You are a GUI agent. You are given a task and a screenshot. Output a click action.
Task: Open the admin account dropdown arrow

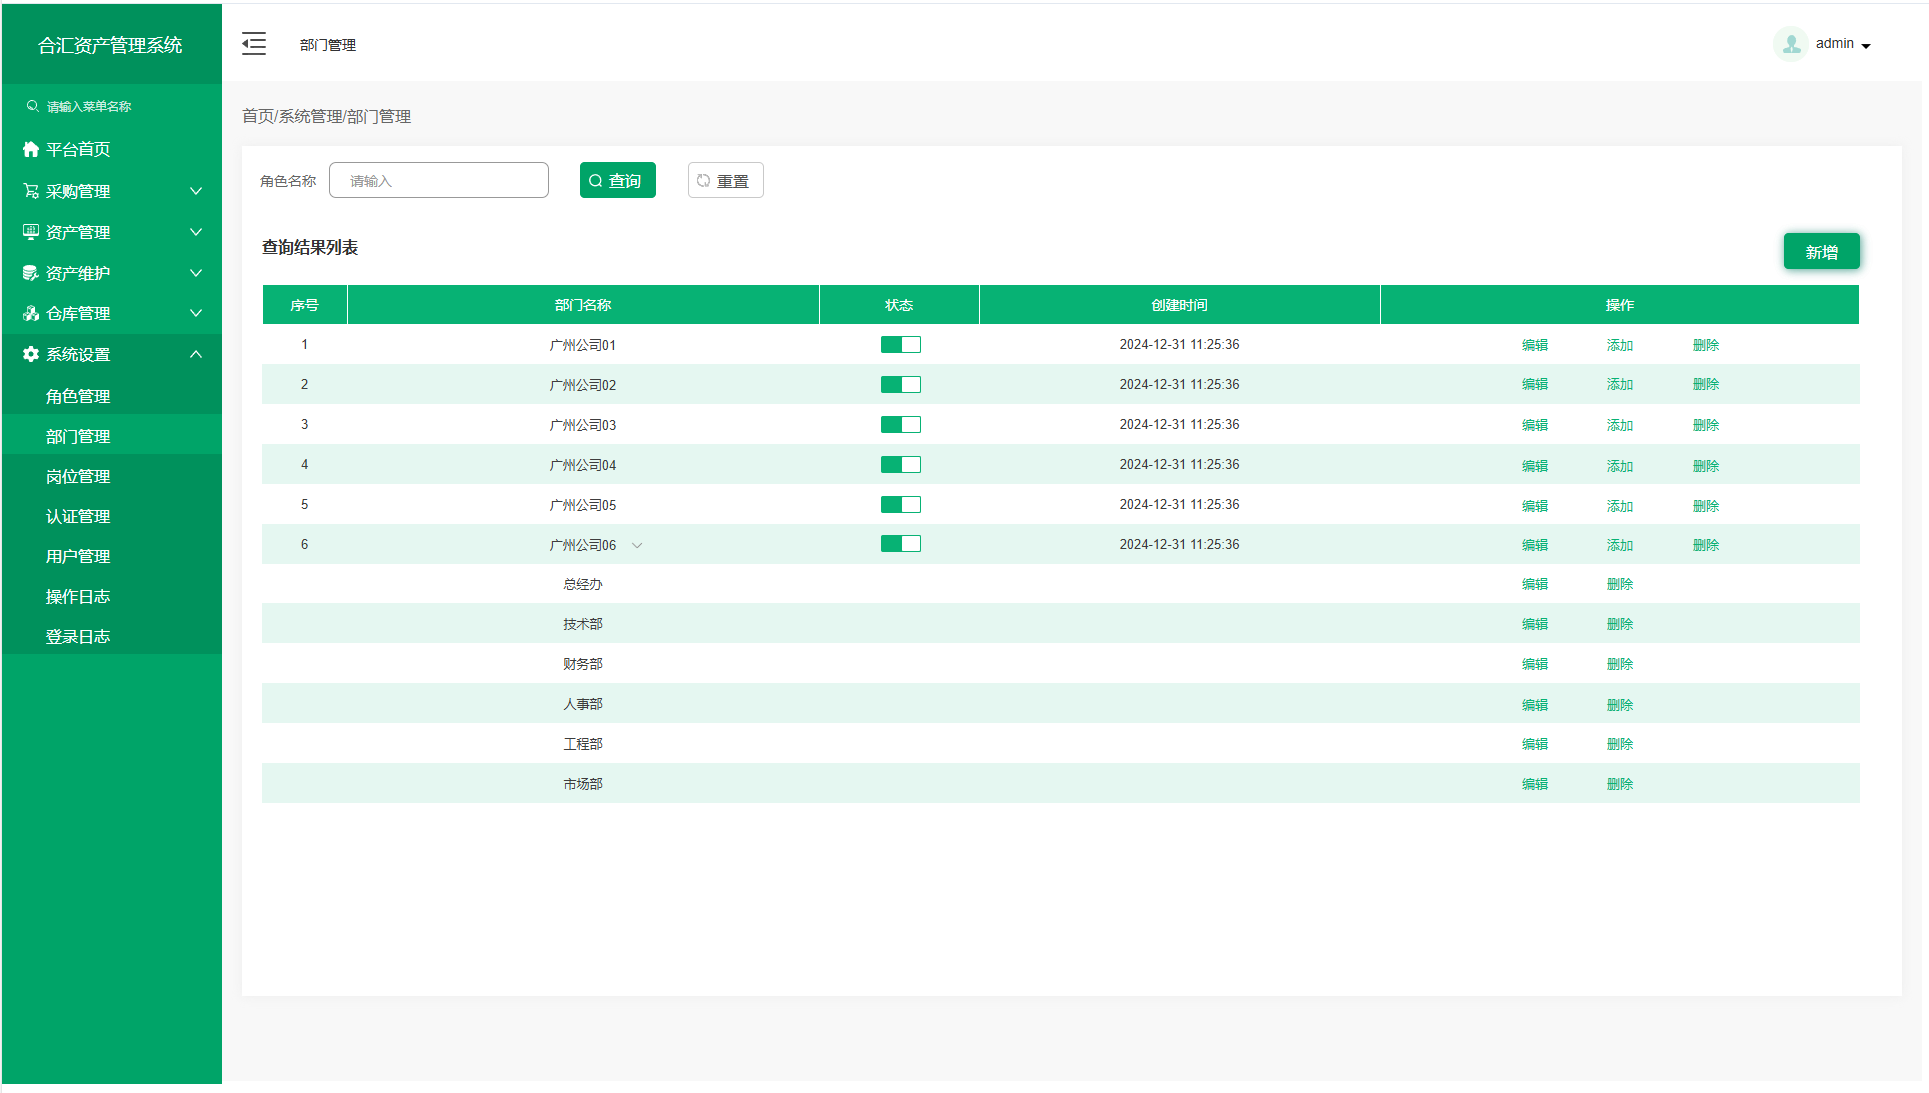coord(1866,46)
